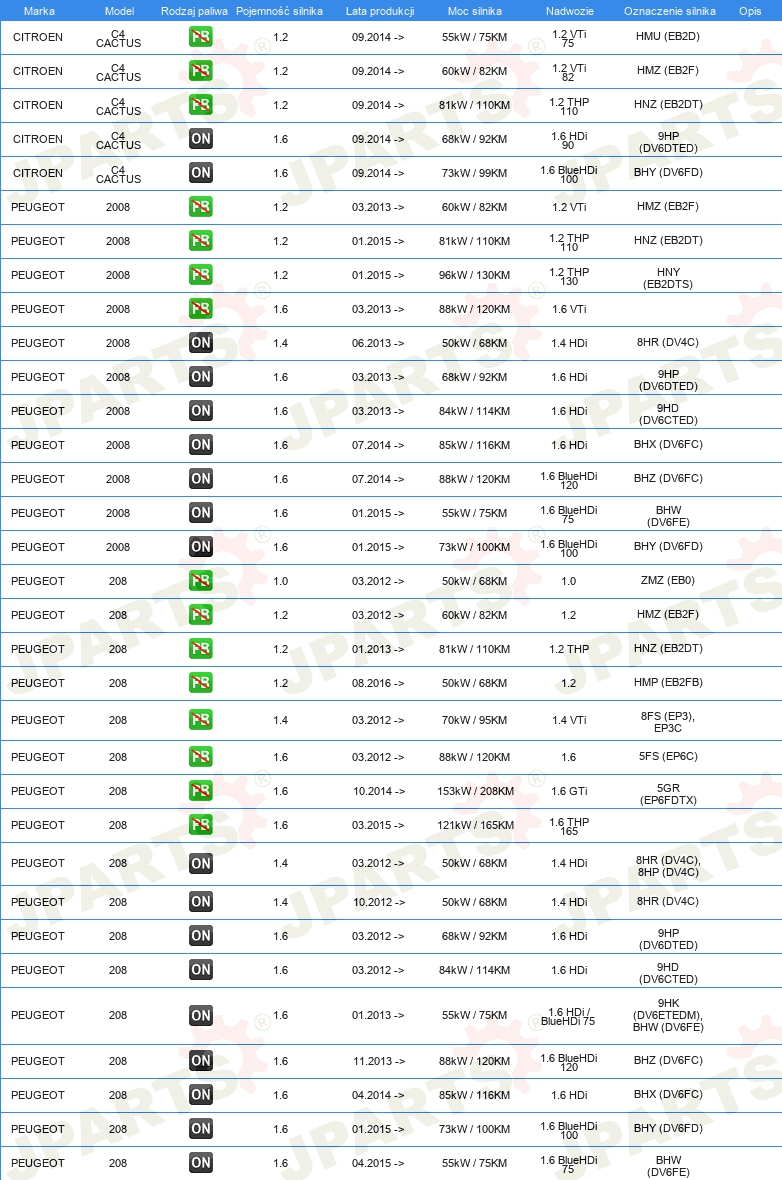Screen dimensions: 782x1180
Task: Click the 'ZMZ (EB0)' engine code
Action: click(668, 580)
